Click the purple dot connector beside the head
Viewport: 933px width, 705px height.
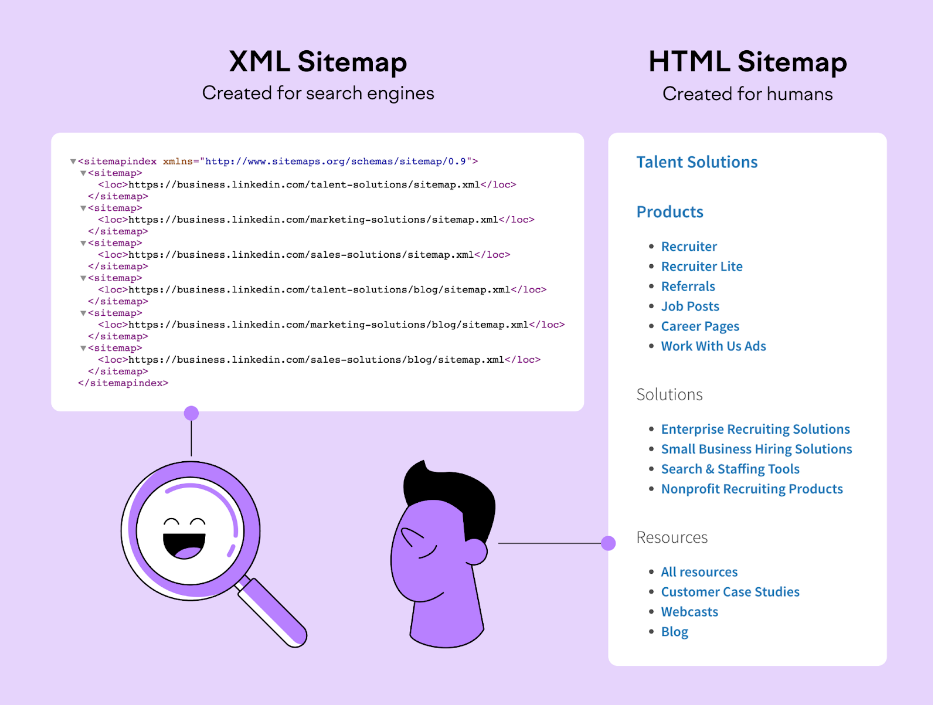(607, 543)
